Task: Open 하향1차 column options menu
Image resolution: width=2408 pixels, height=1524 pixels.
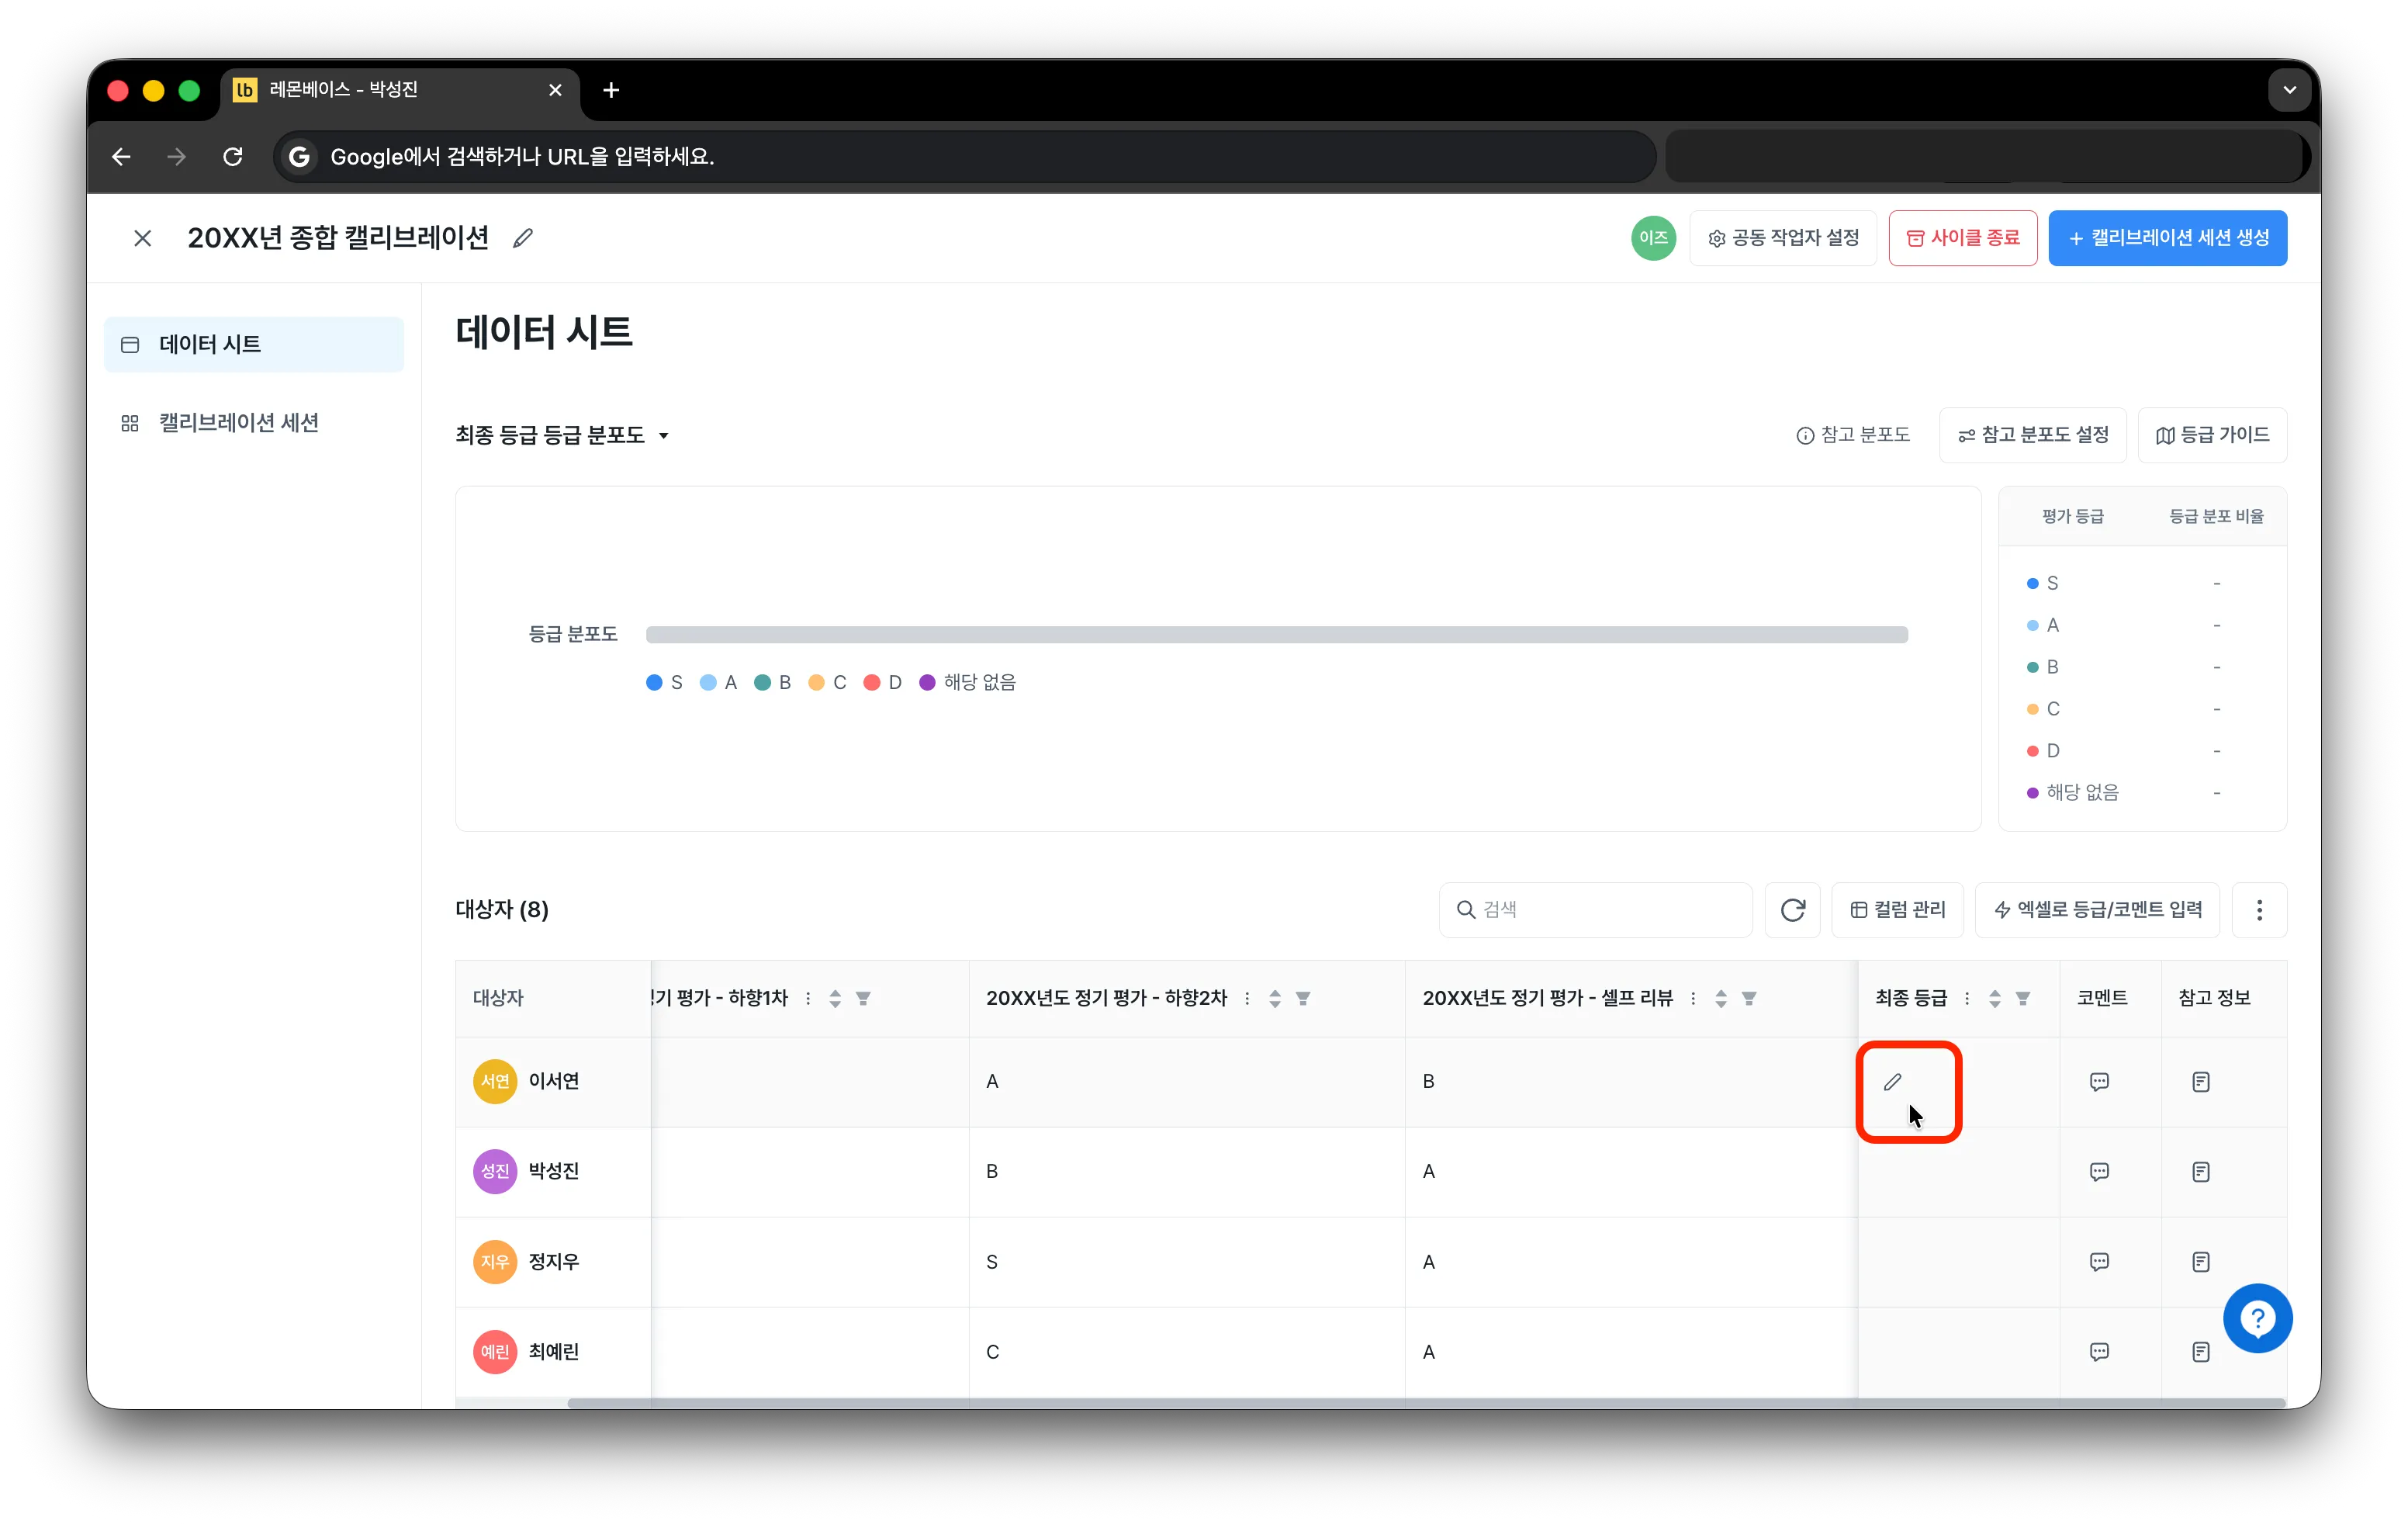Action: pos(808,998)
